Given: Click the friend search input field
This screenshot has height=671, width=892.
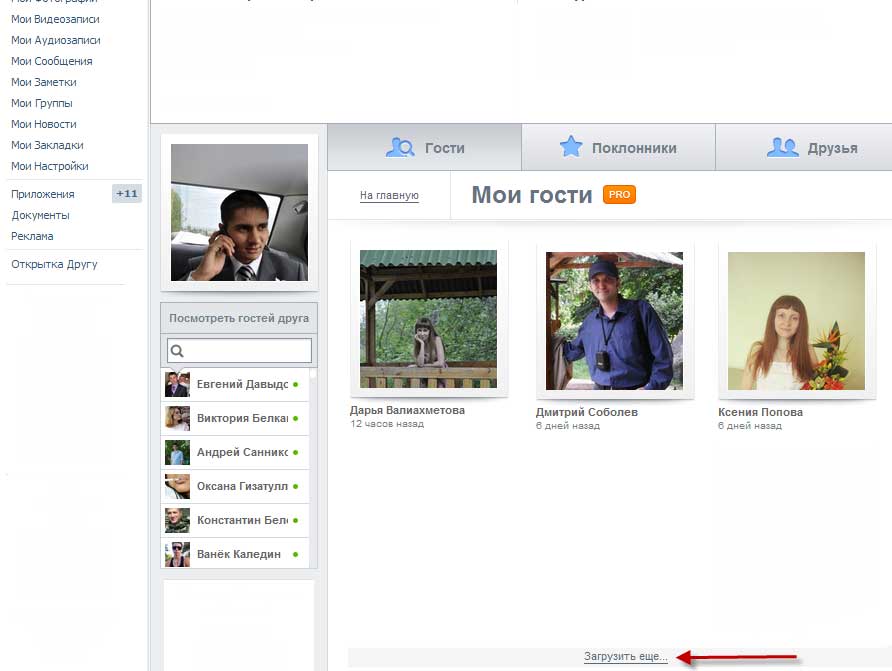Looking at the screenshot, I should [x=239, y=350].
